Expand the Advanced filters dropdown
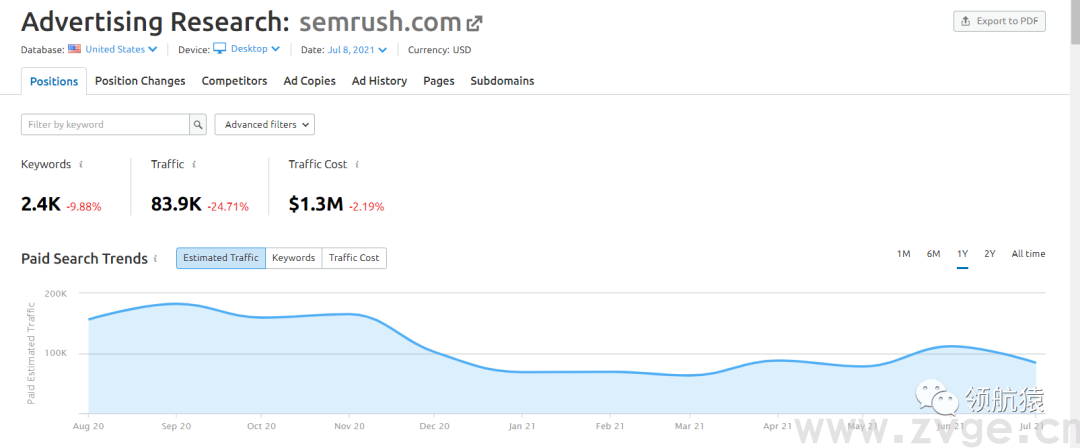The height and width of the screenshot is (448, 1080). pyautogui.click(x=265, y=125)
